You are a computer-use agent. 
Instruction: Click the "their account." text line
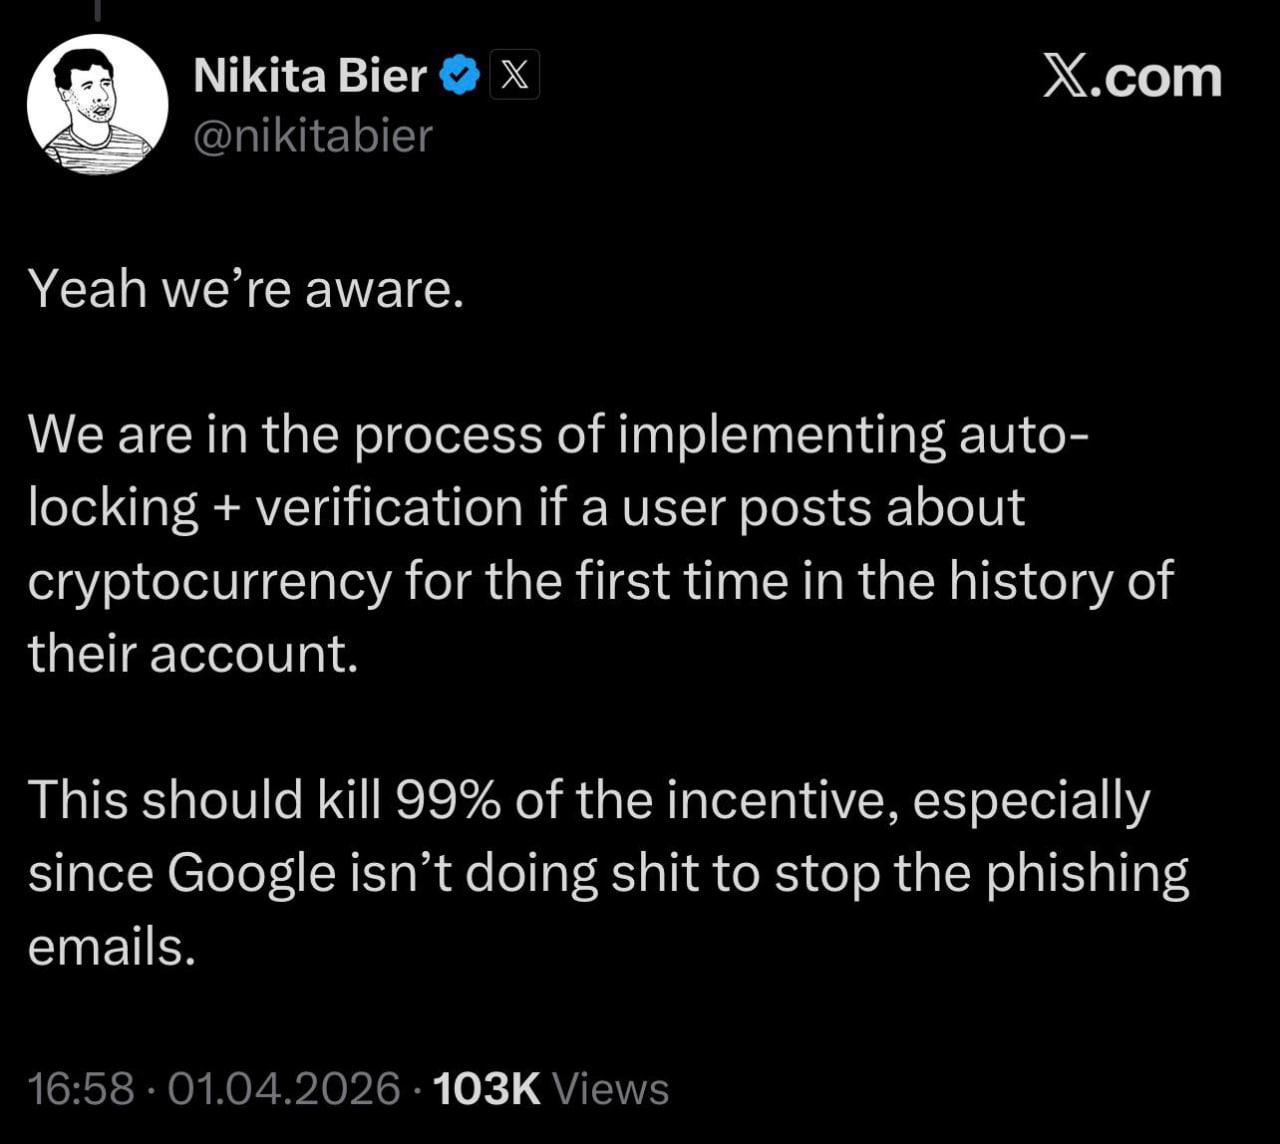[192, 655]
